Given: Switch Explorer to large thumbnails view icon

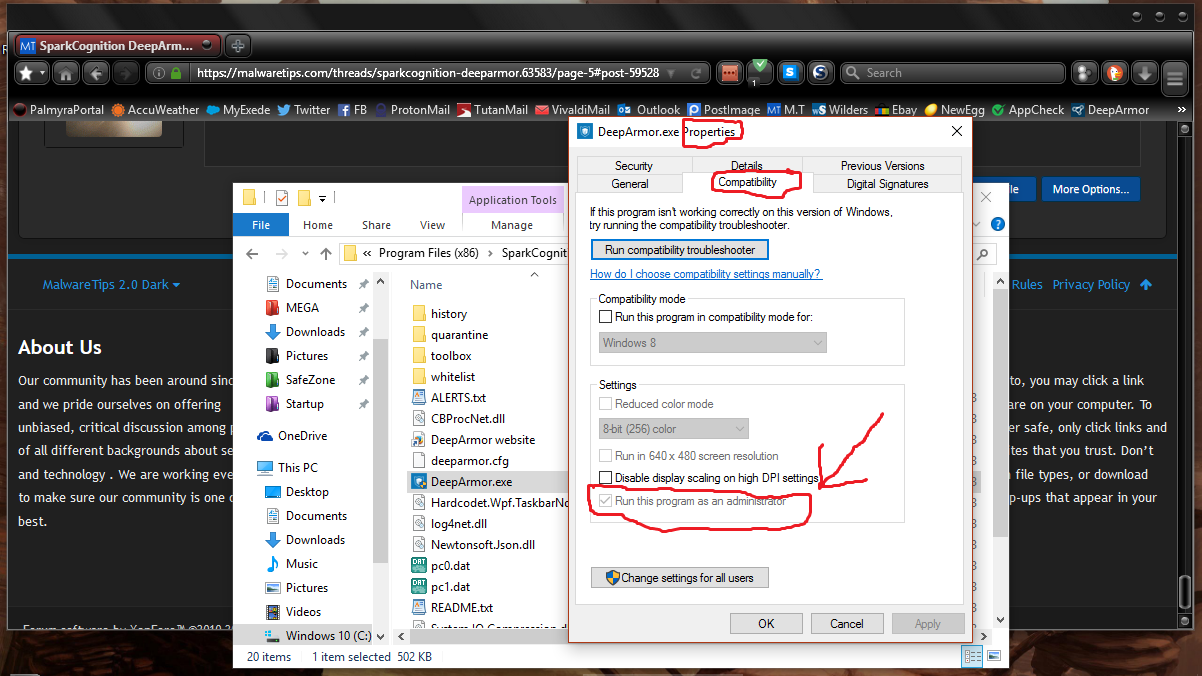Looking at the screenshot, I should point(993,657).
